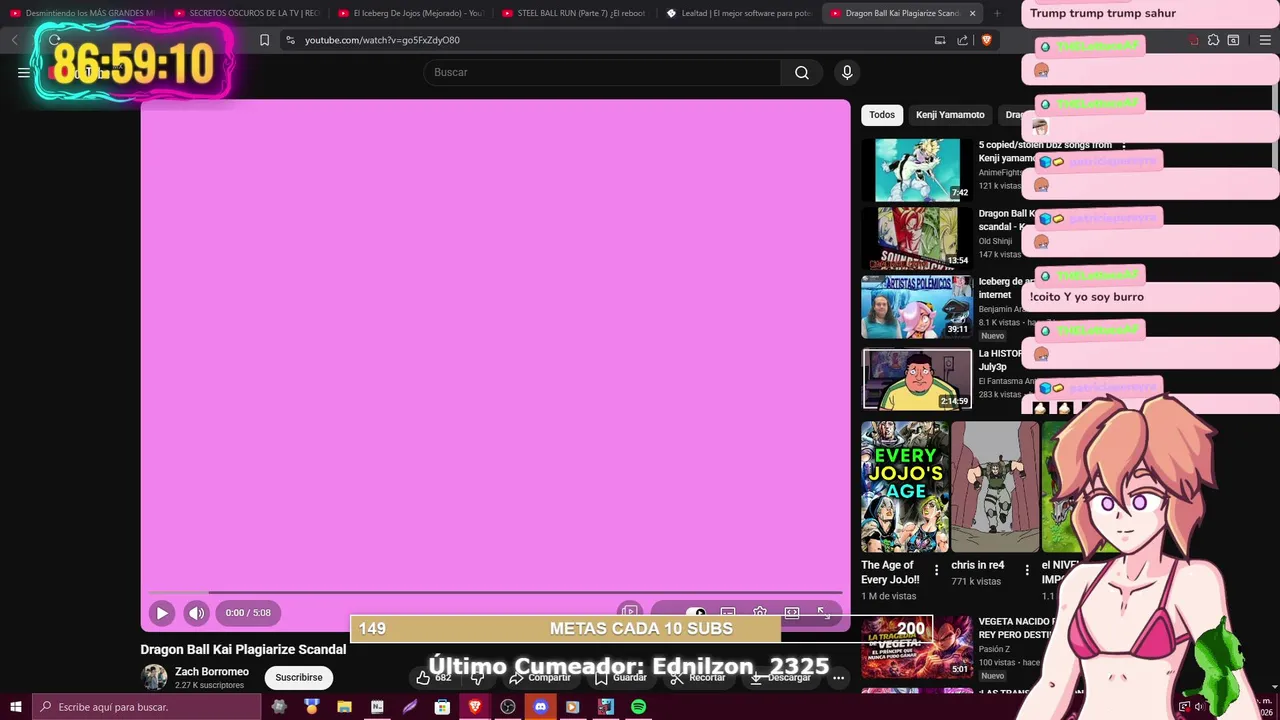Viewport: 1280px width, 720px height.
Task: Select the Kenji Yamamoto filter chip
Action: (x=950, y=115)
